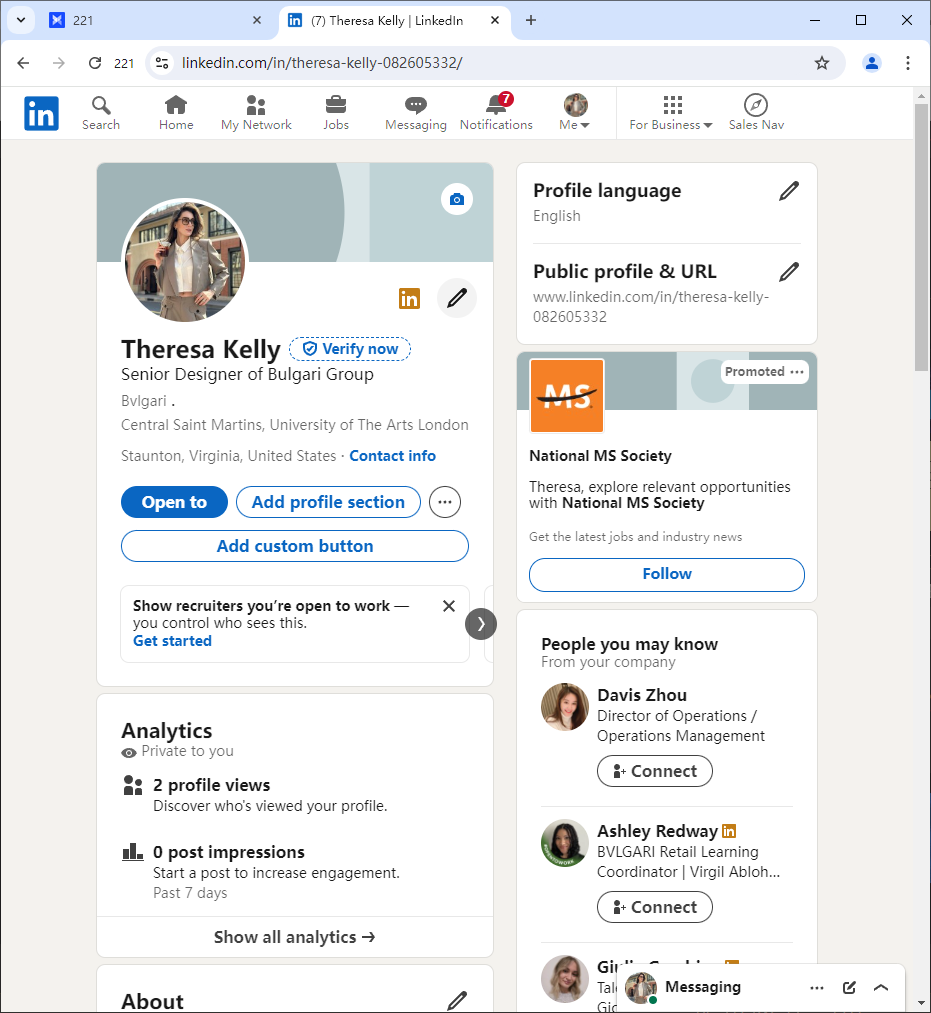Open Ashley Redway's profile name
Viewport: 931px width, 1013px height.
coord(657,831)
